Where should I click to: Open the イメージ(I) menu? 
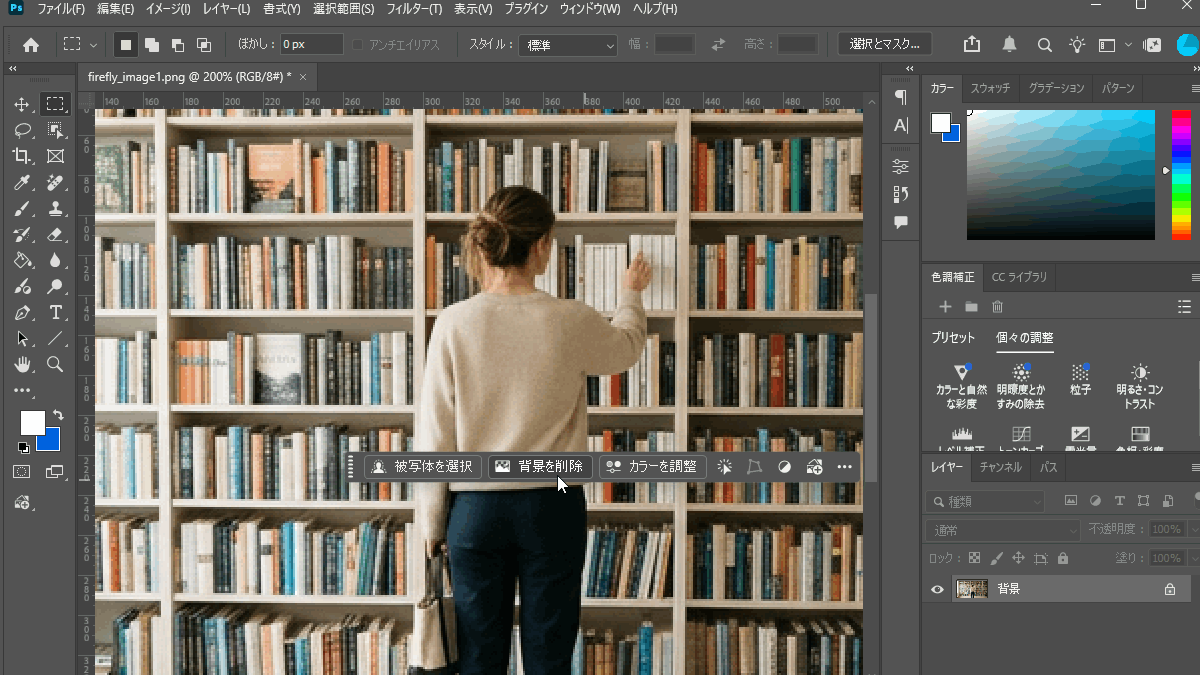(166, 9)
